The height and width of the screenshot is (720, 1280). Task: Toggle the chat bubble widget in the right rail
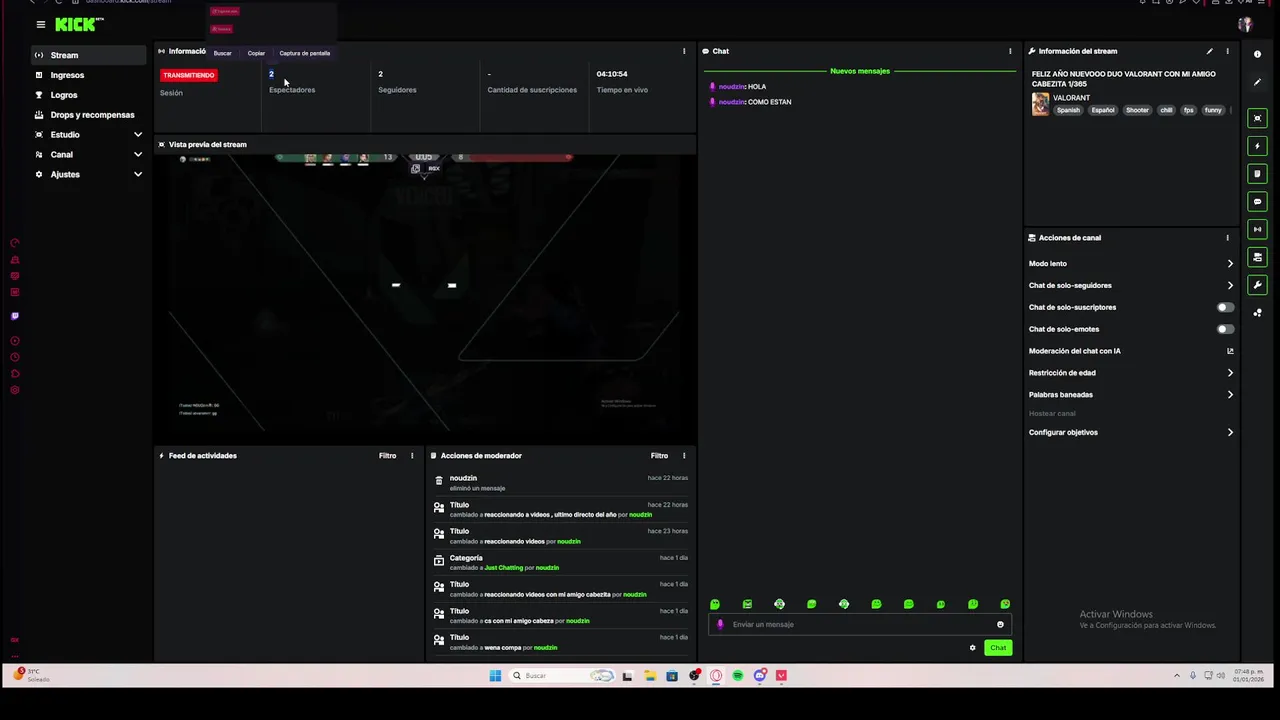coord(1257,202)
